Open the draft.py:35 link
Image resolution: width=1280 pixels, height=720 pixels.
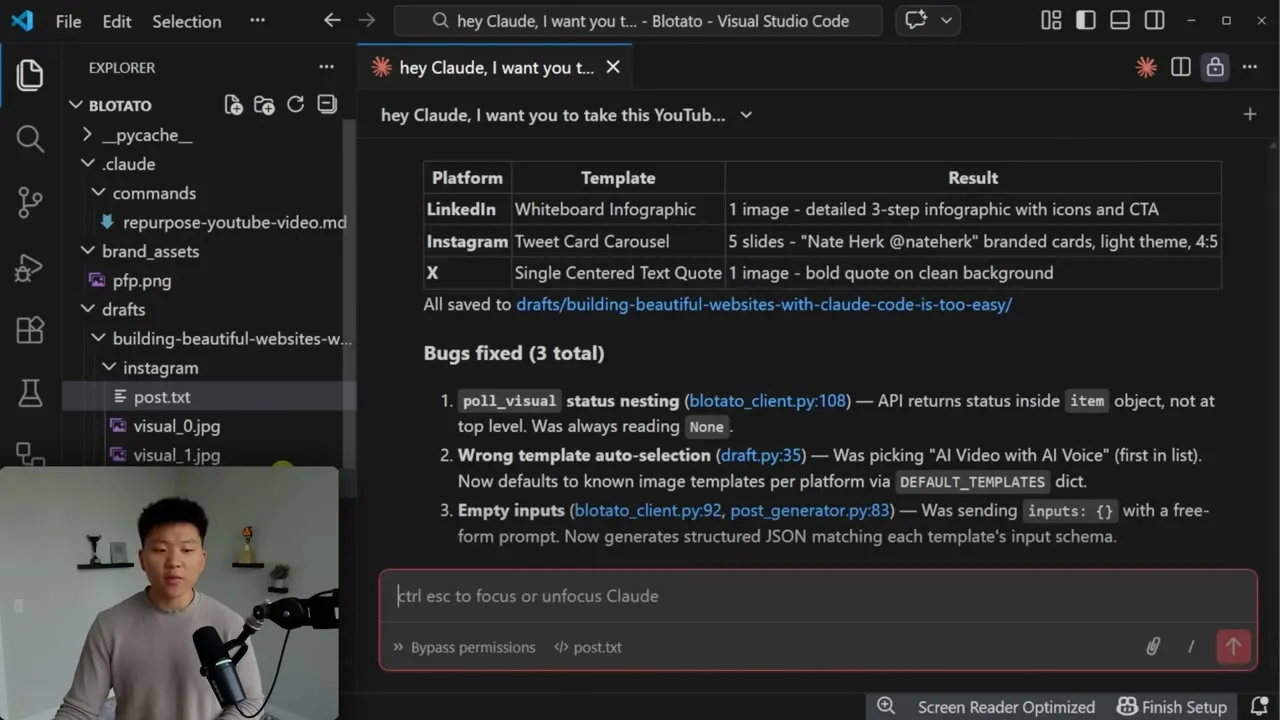click(x=761, y=455)
